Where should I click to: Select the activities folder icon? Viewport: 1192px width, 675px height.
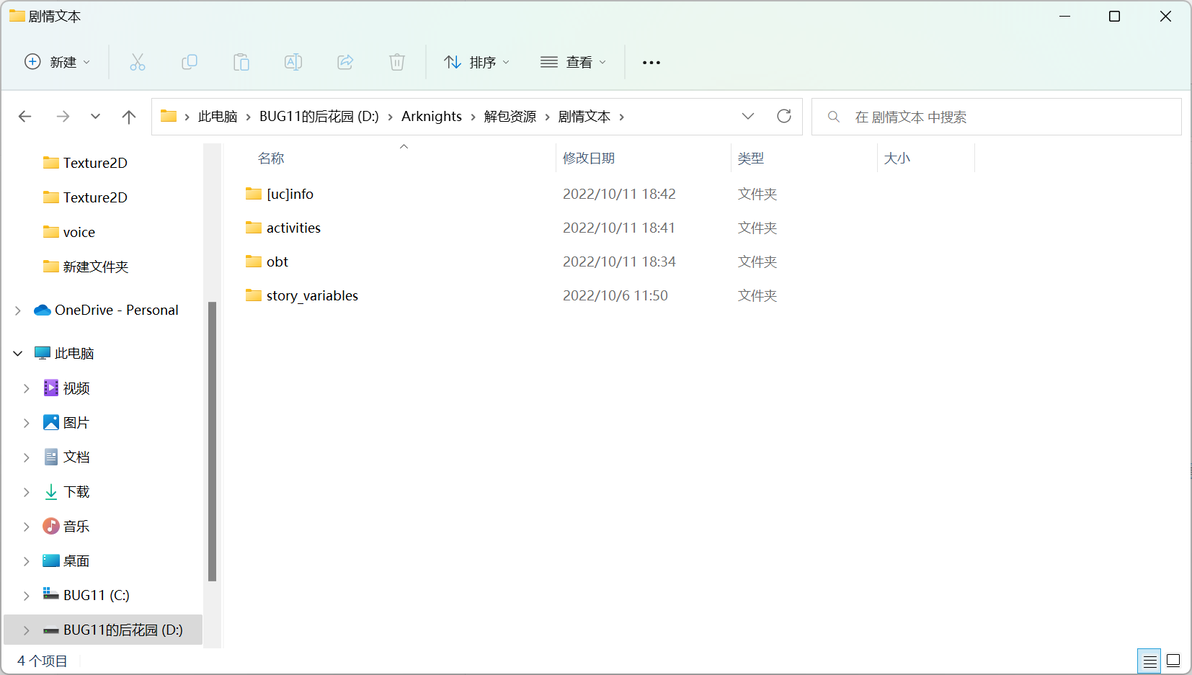click(254, 227)
